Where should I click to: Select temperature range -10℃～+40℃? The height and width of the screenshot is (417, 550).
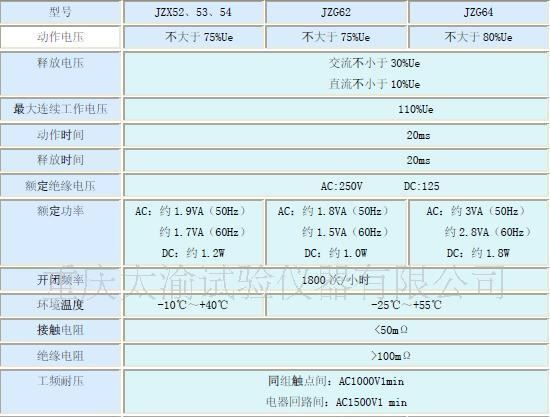click(193, 305)
